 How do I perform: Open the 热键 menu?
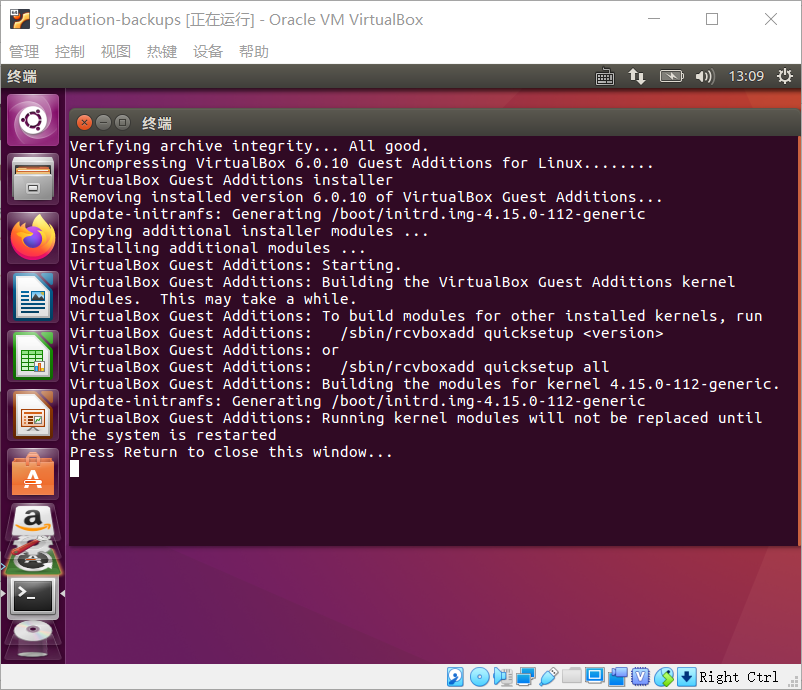click(x=162, y=52)
